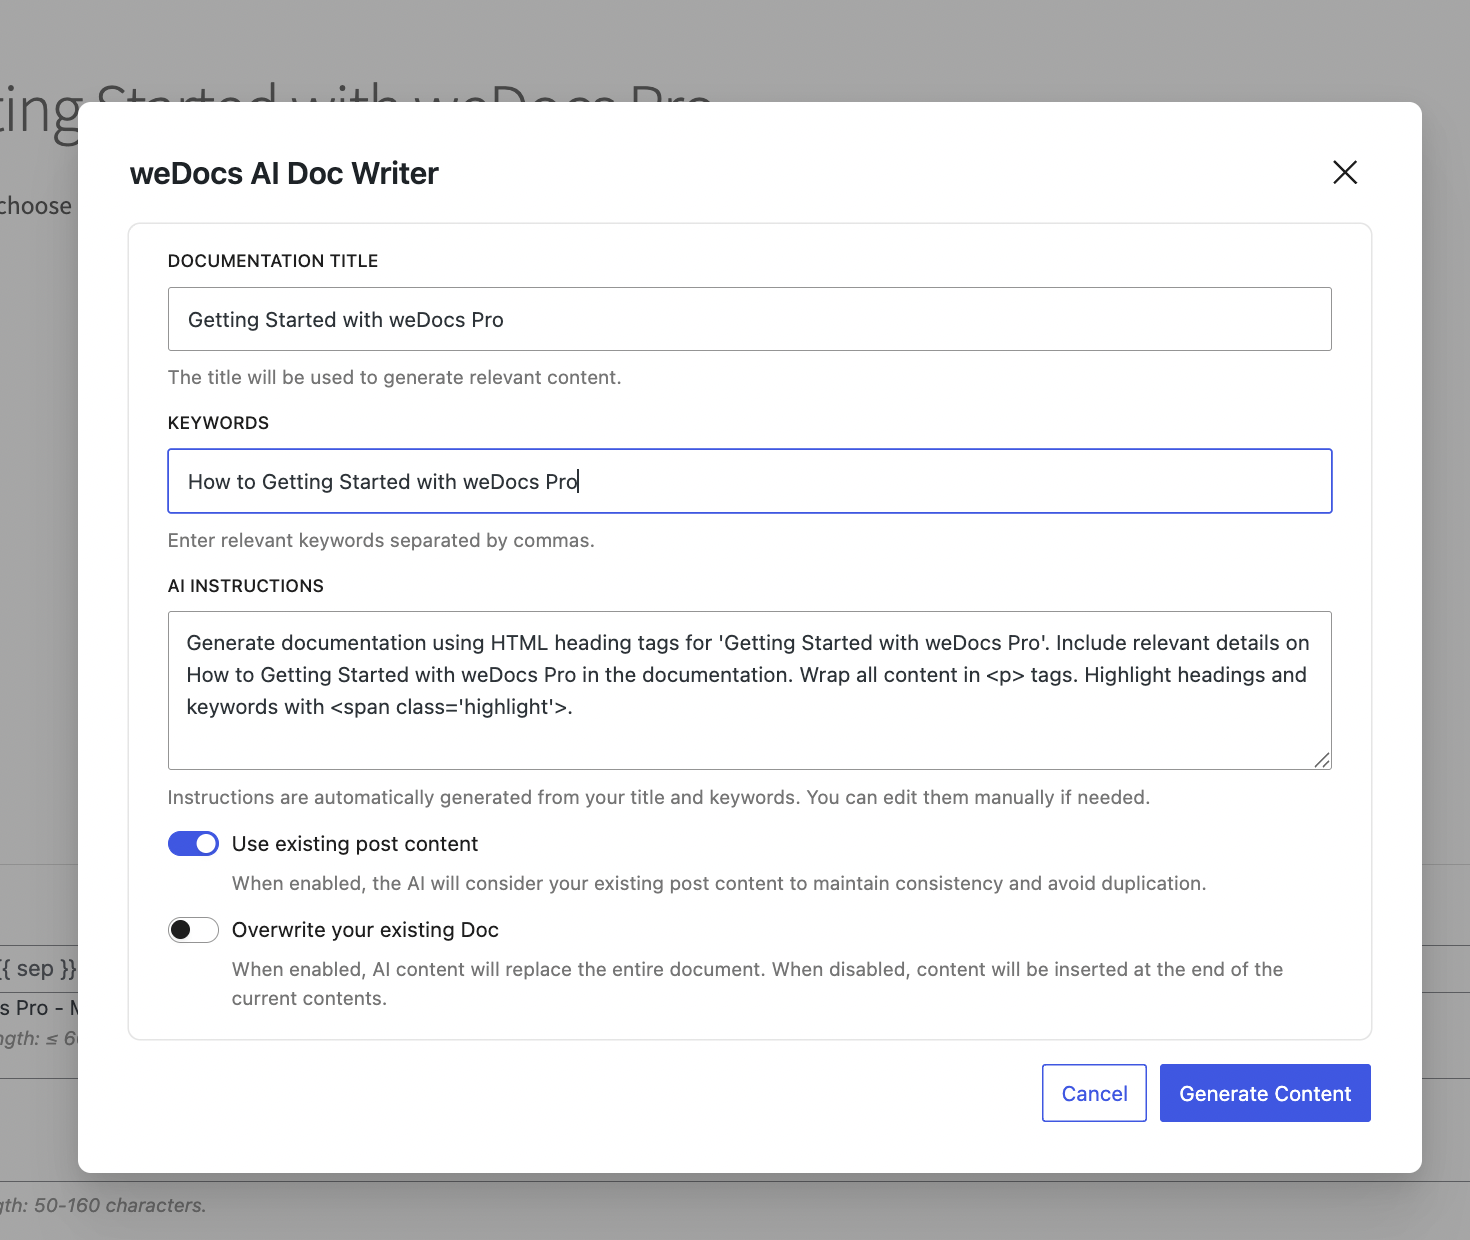Image resolution: width=1470 pixels, height=1240 pixels.
Task: Click the 'Use existing post content' label
Action: tap(355, 844)
